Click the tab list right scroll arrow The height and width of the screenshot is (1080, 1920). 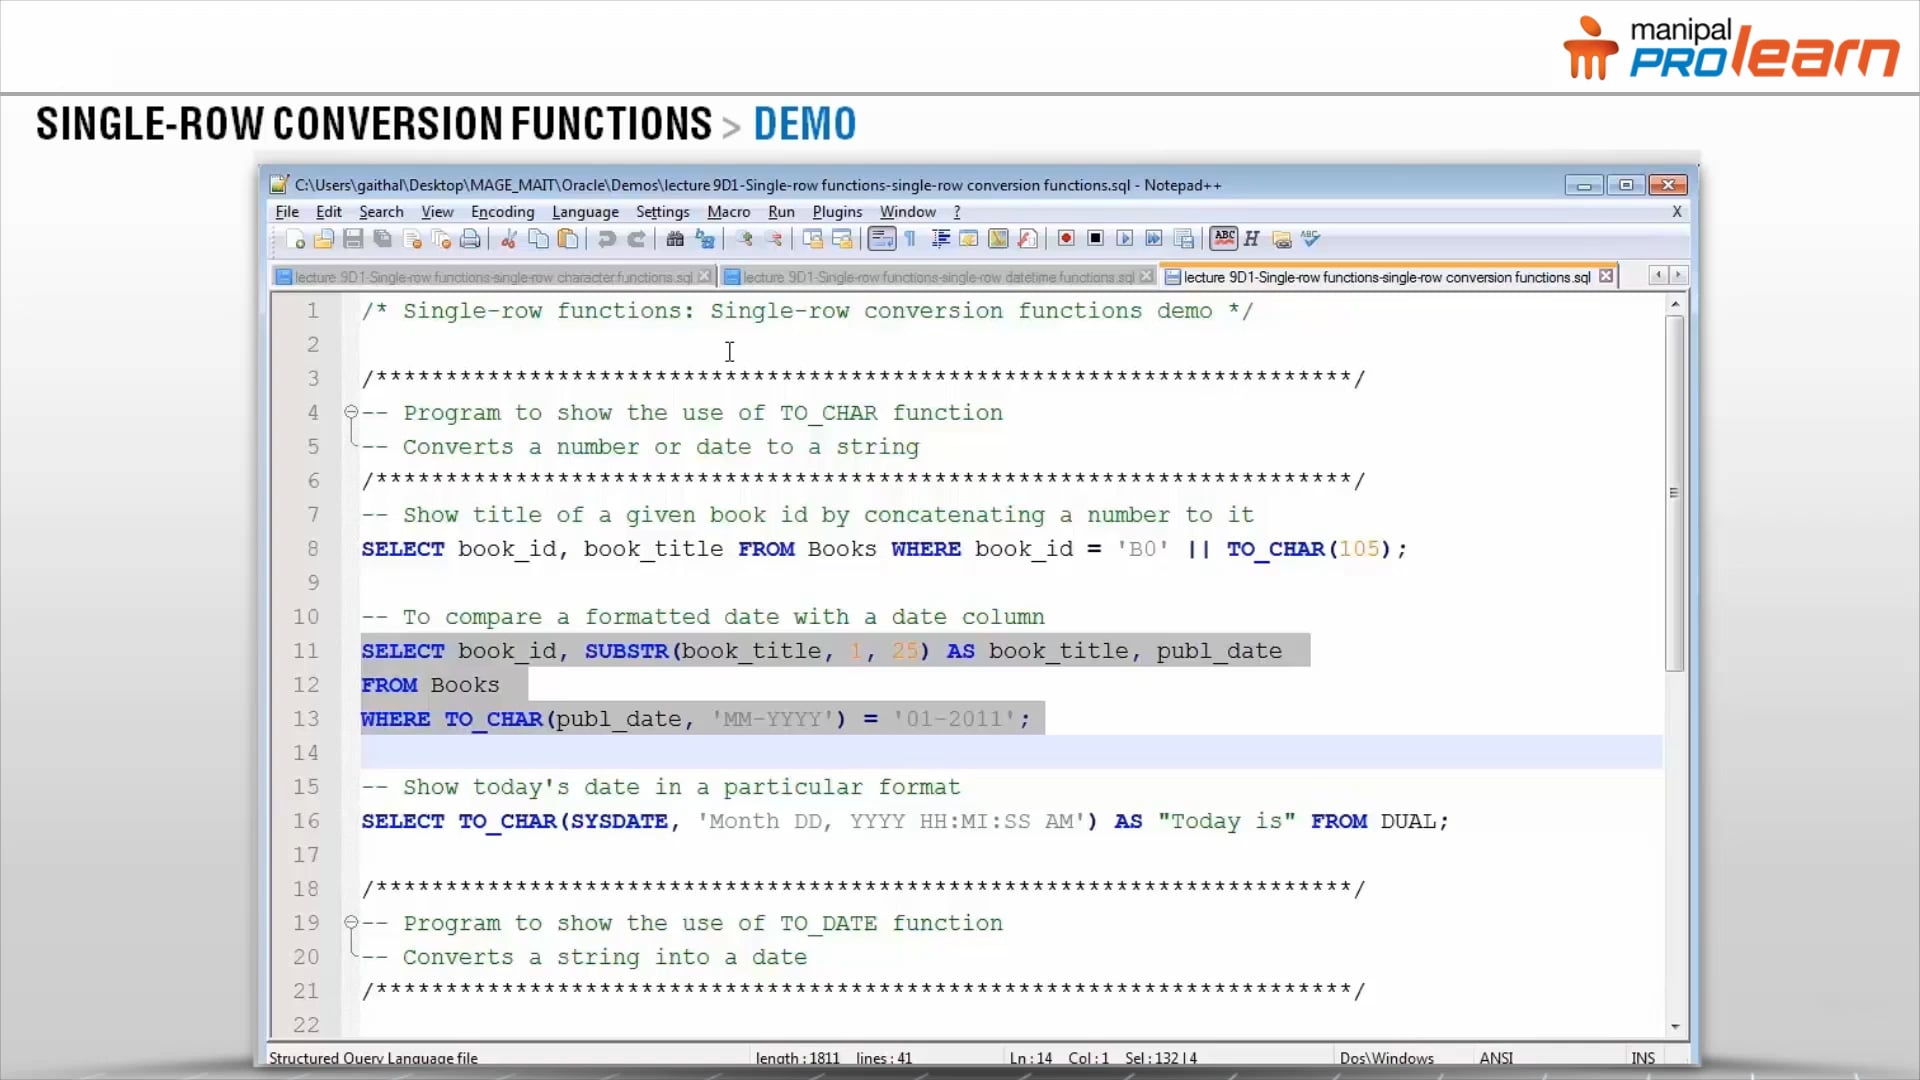pos(1678,275)
